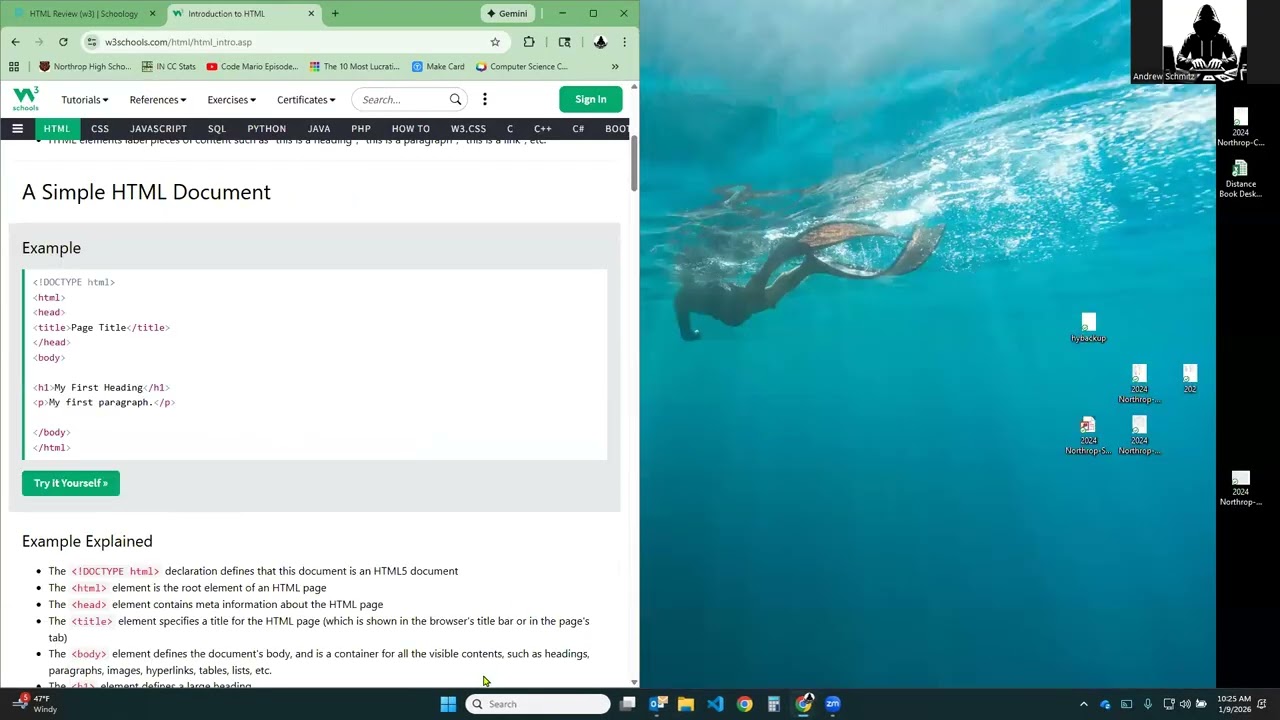This screenshot has width=1280, height=720.
Task: Select W3.CSS in the topic bar
Action: 468,129
